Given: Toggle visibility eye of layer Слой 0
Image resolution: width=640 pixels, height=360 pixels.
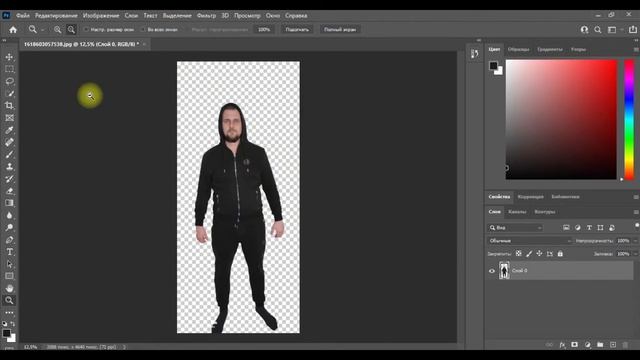Looking at the screenshot, I should coord(492,271).
